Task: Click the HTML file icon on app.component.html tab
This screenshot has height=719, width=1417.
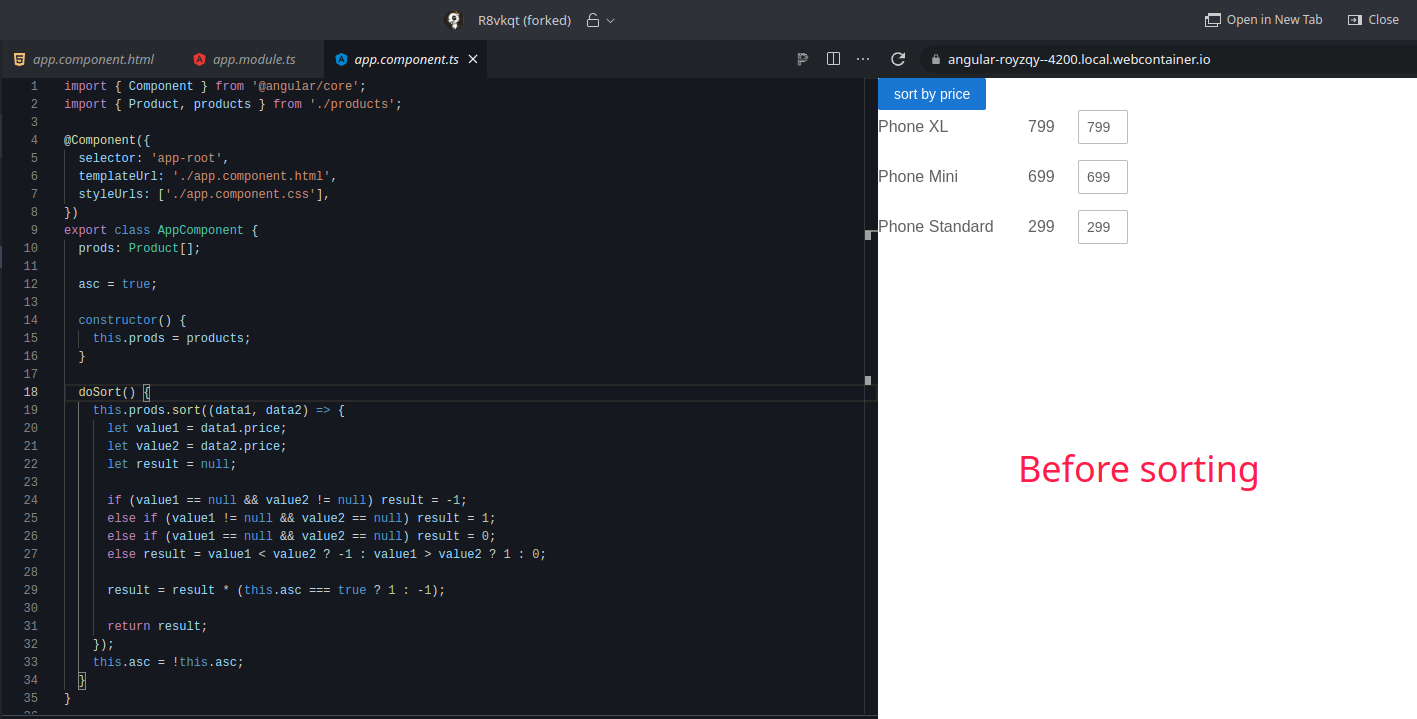Action: (18, 59)
